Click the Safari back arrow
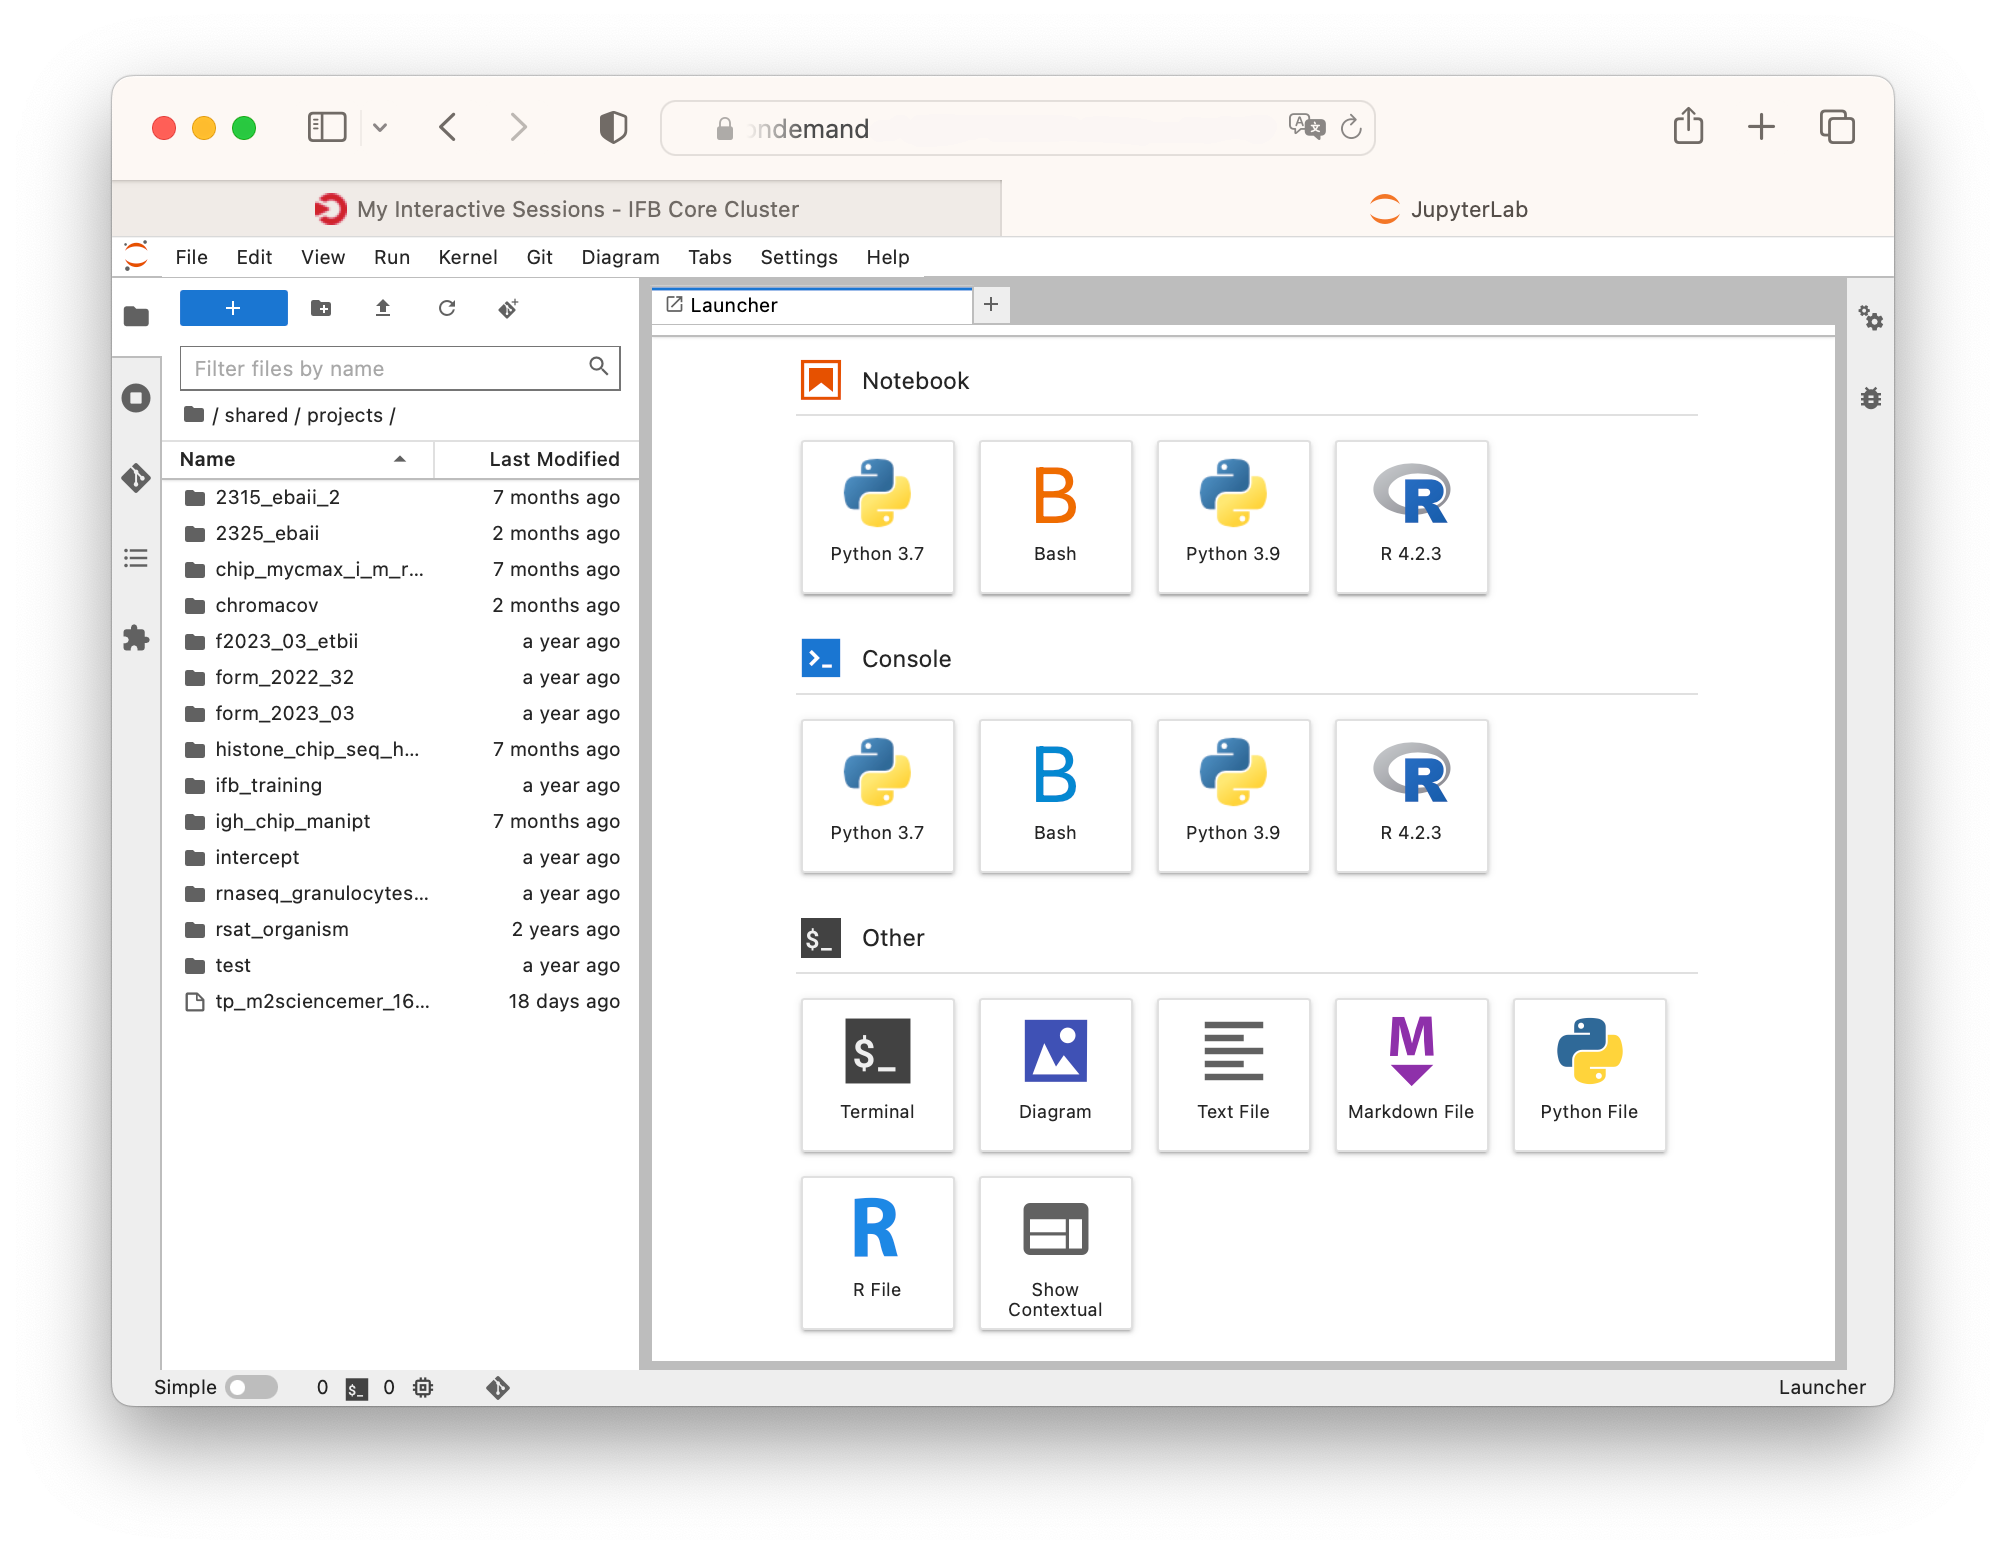This screenshot has height=1554, width=2006. point(448,127)
